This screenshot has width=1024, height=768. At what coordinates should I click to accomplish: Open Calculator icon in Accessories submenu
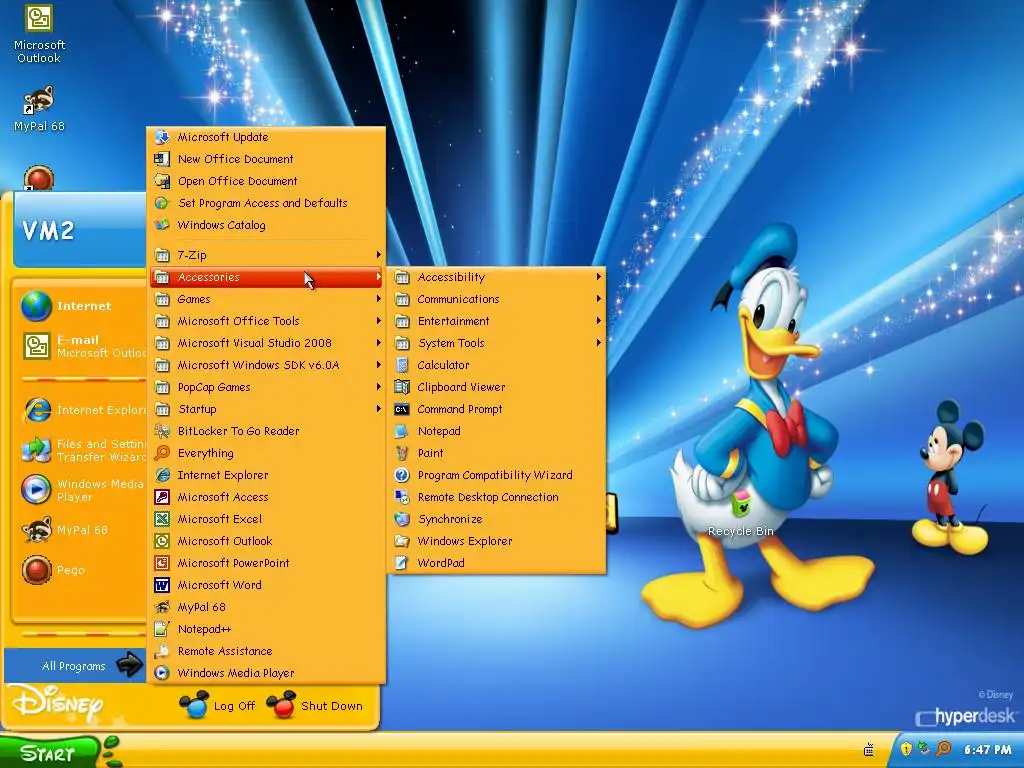pyautogui.click(x=402, y=365)
